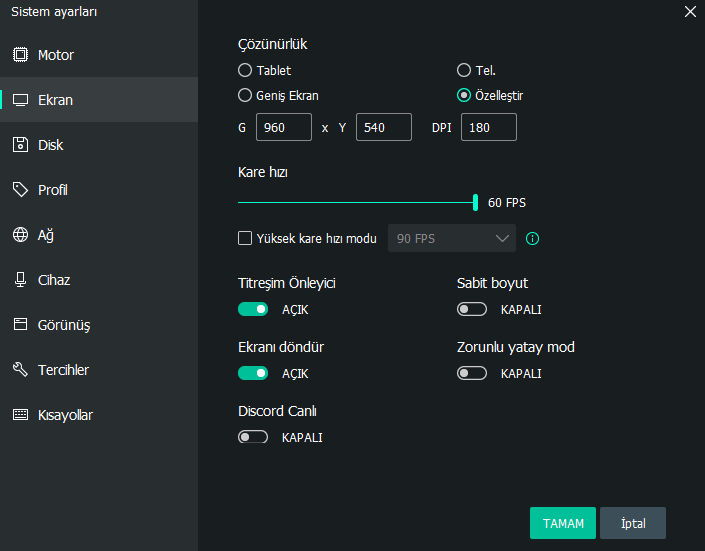Turn on the Discord Canlı toggle
Viewport: 705px width, 551px height.
click(x=253, y=437)
